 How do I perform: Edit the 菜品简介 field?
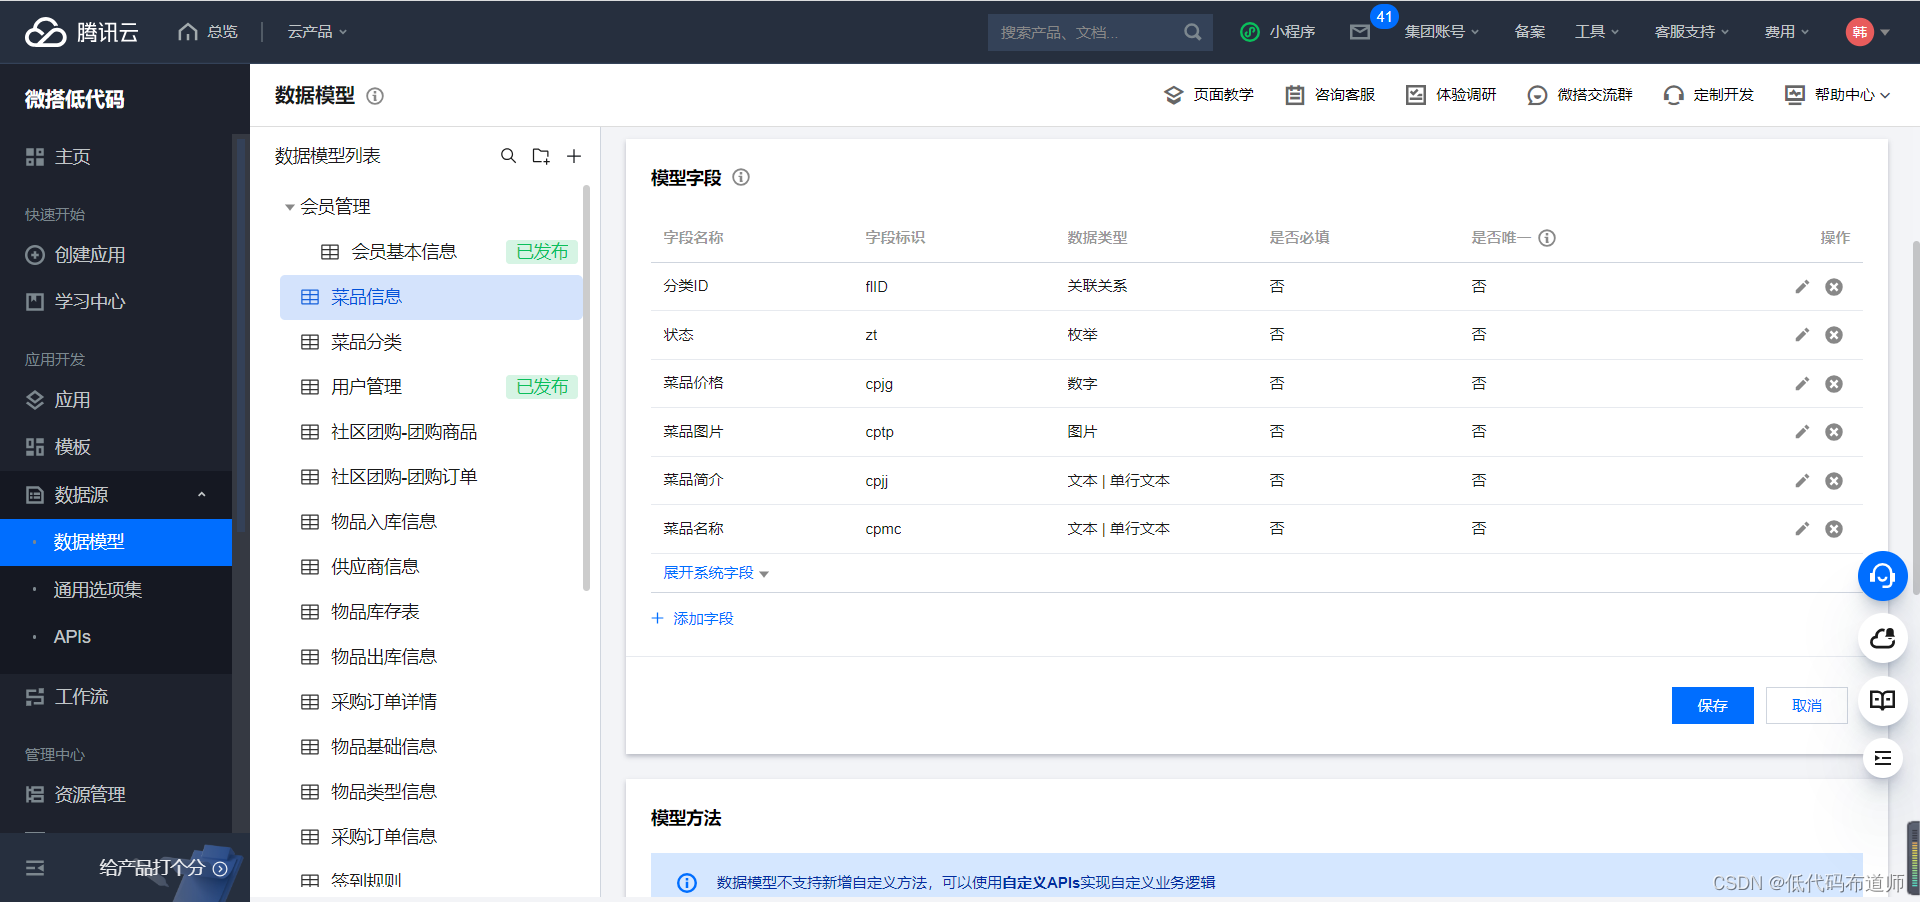(x=1802, y=481)
